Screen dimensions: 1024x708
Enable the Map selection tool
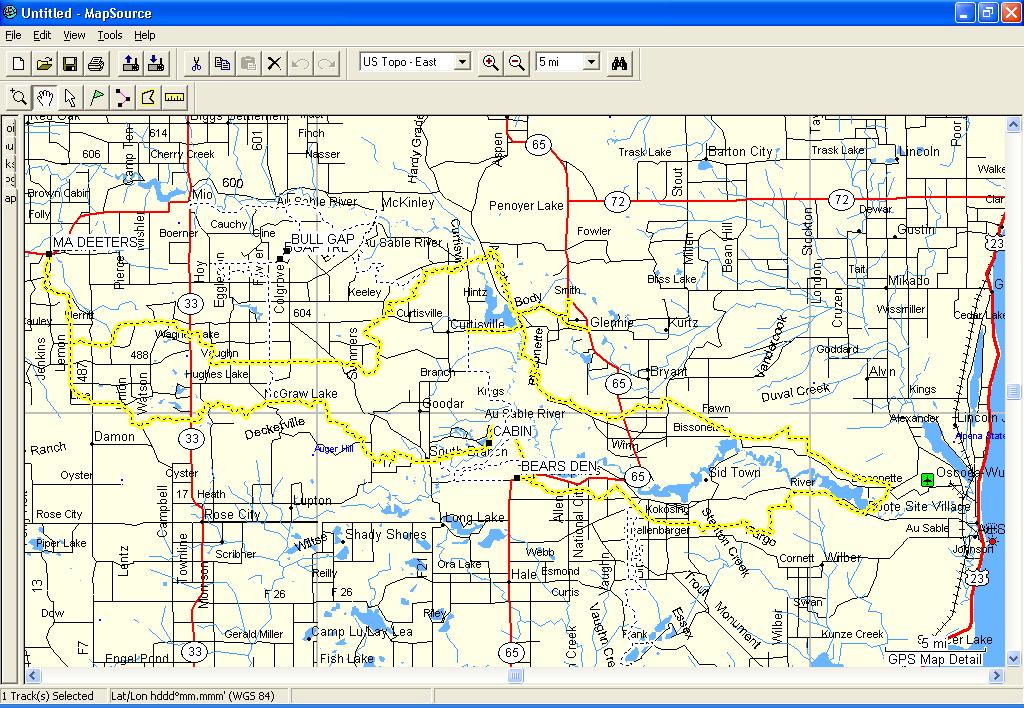click(148, 97)
